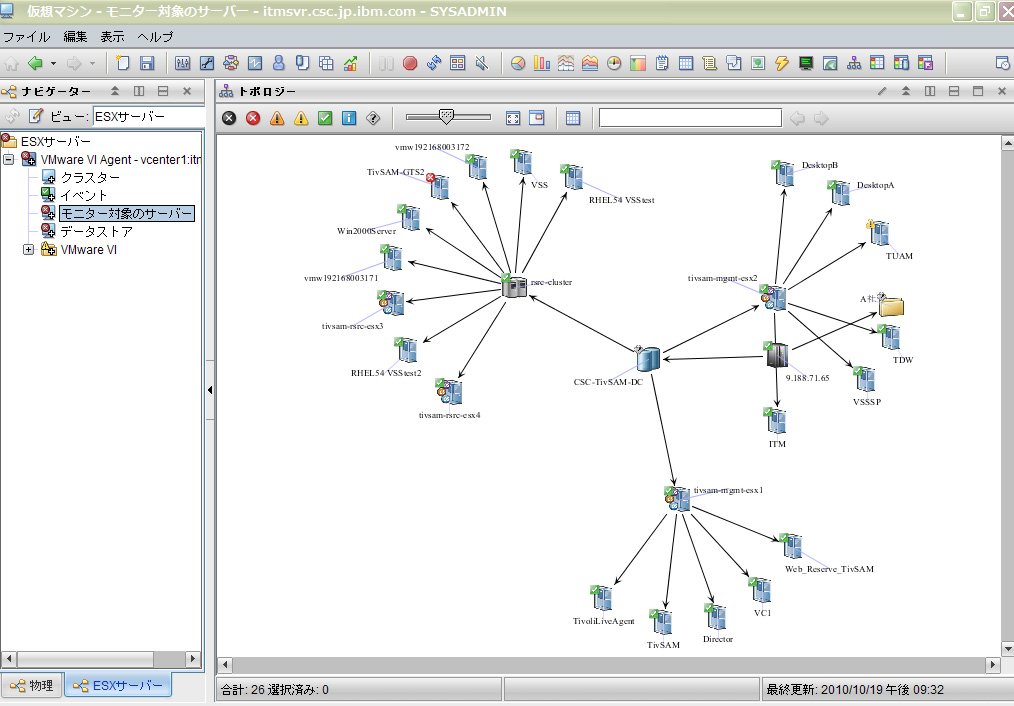Image resolution: width=1014 pixels, height=706 pixels.
Task: Click the lightning bolt Take Action icon
Action: pyautogui.click(x=782, y=63)
